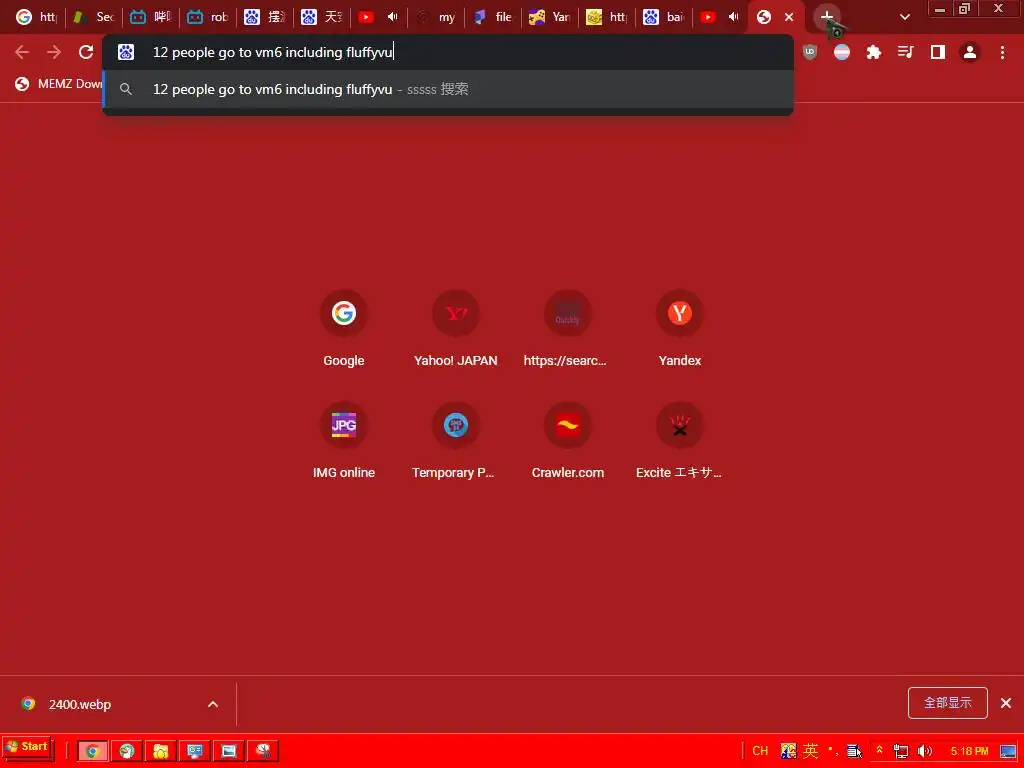The height and width of the screenshot is (768, 1024).
Task: Open the Windows Start menu
Action: pyautogui.click(x=27, y=747)
